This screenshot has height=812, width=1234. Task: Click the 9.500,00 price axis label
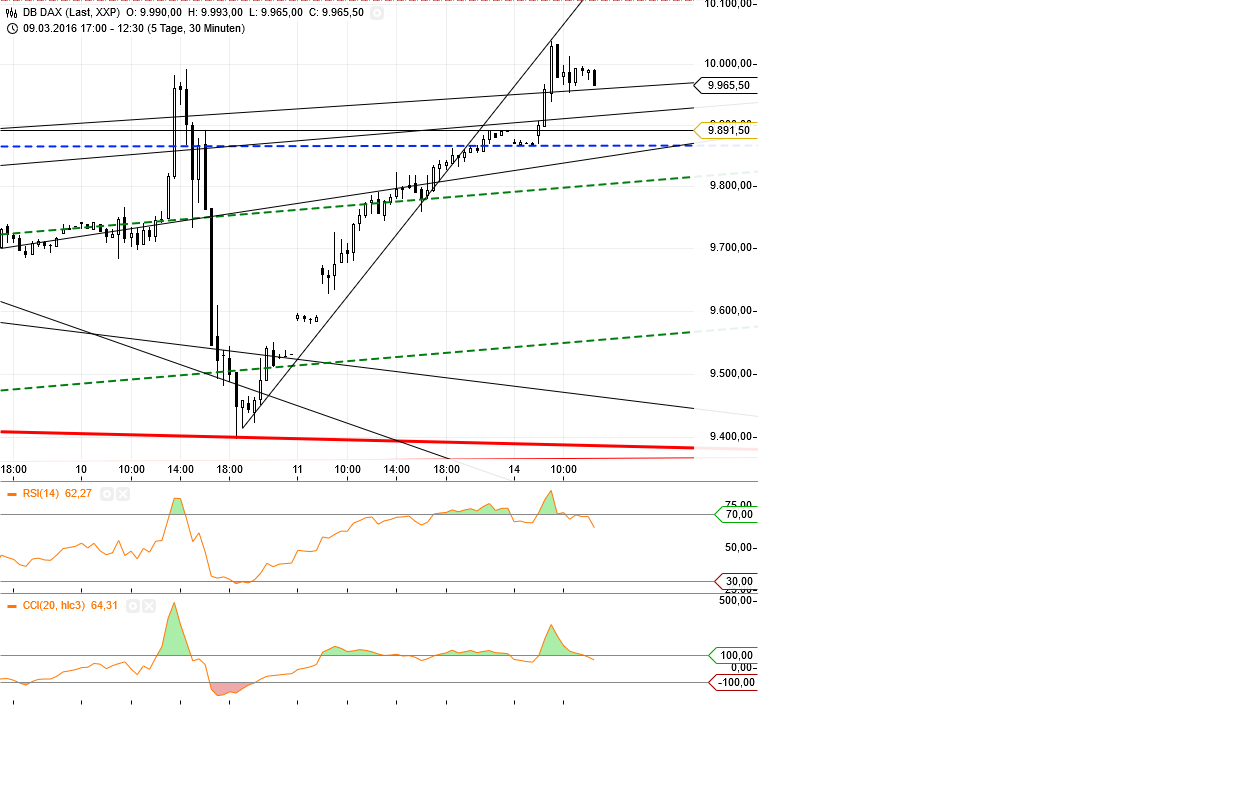click(x=732, y=374)
